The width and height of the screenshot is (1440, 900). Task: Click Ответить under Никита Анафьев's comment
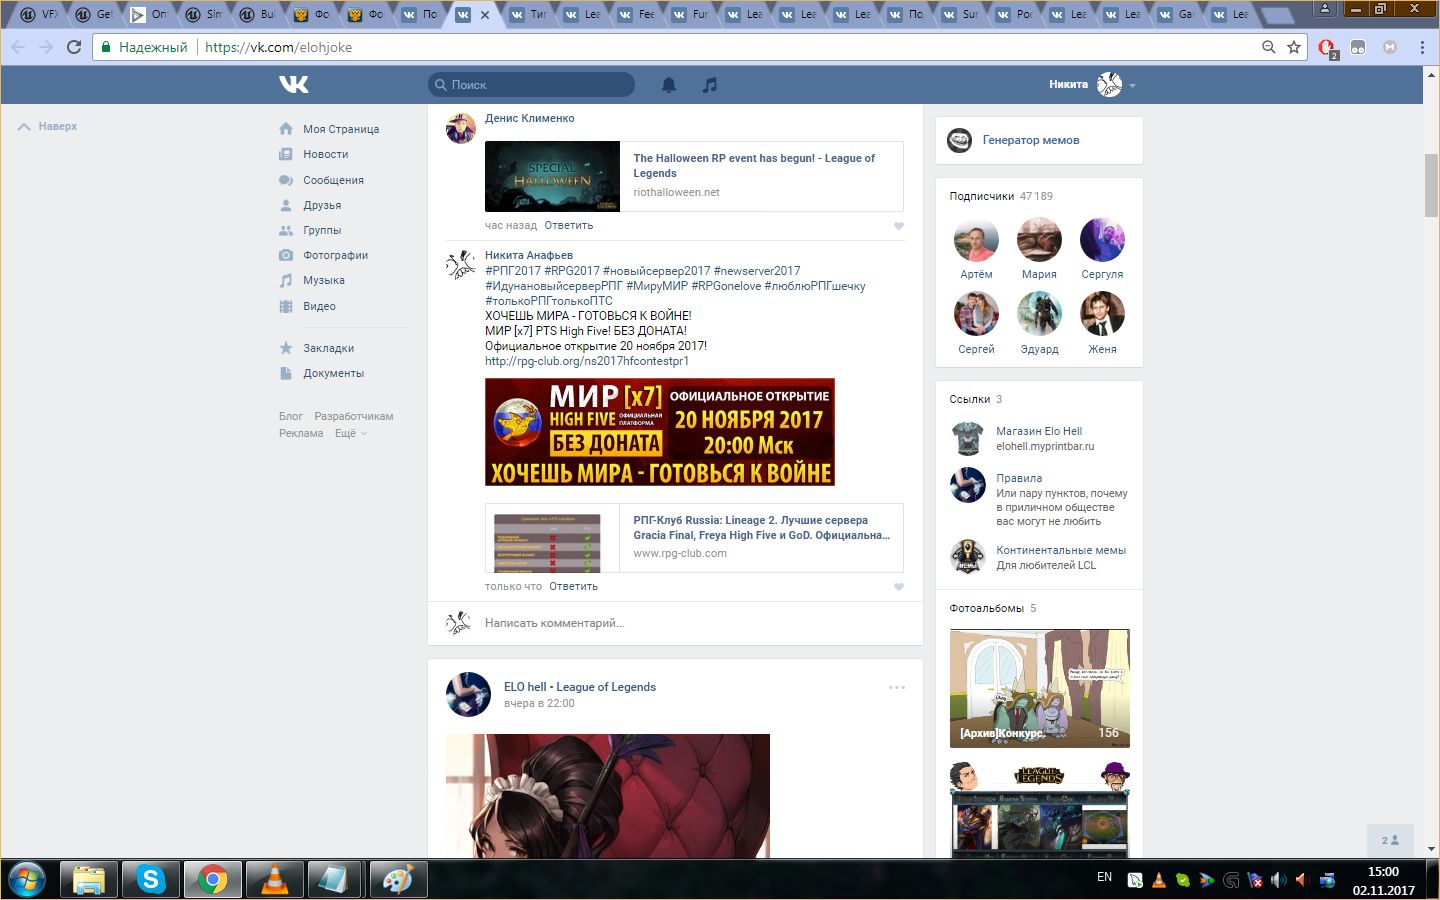[x=573, y=587]
